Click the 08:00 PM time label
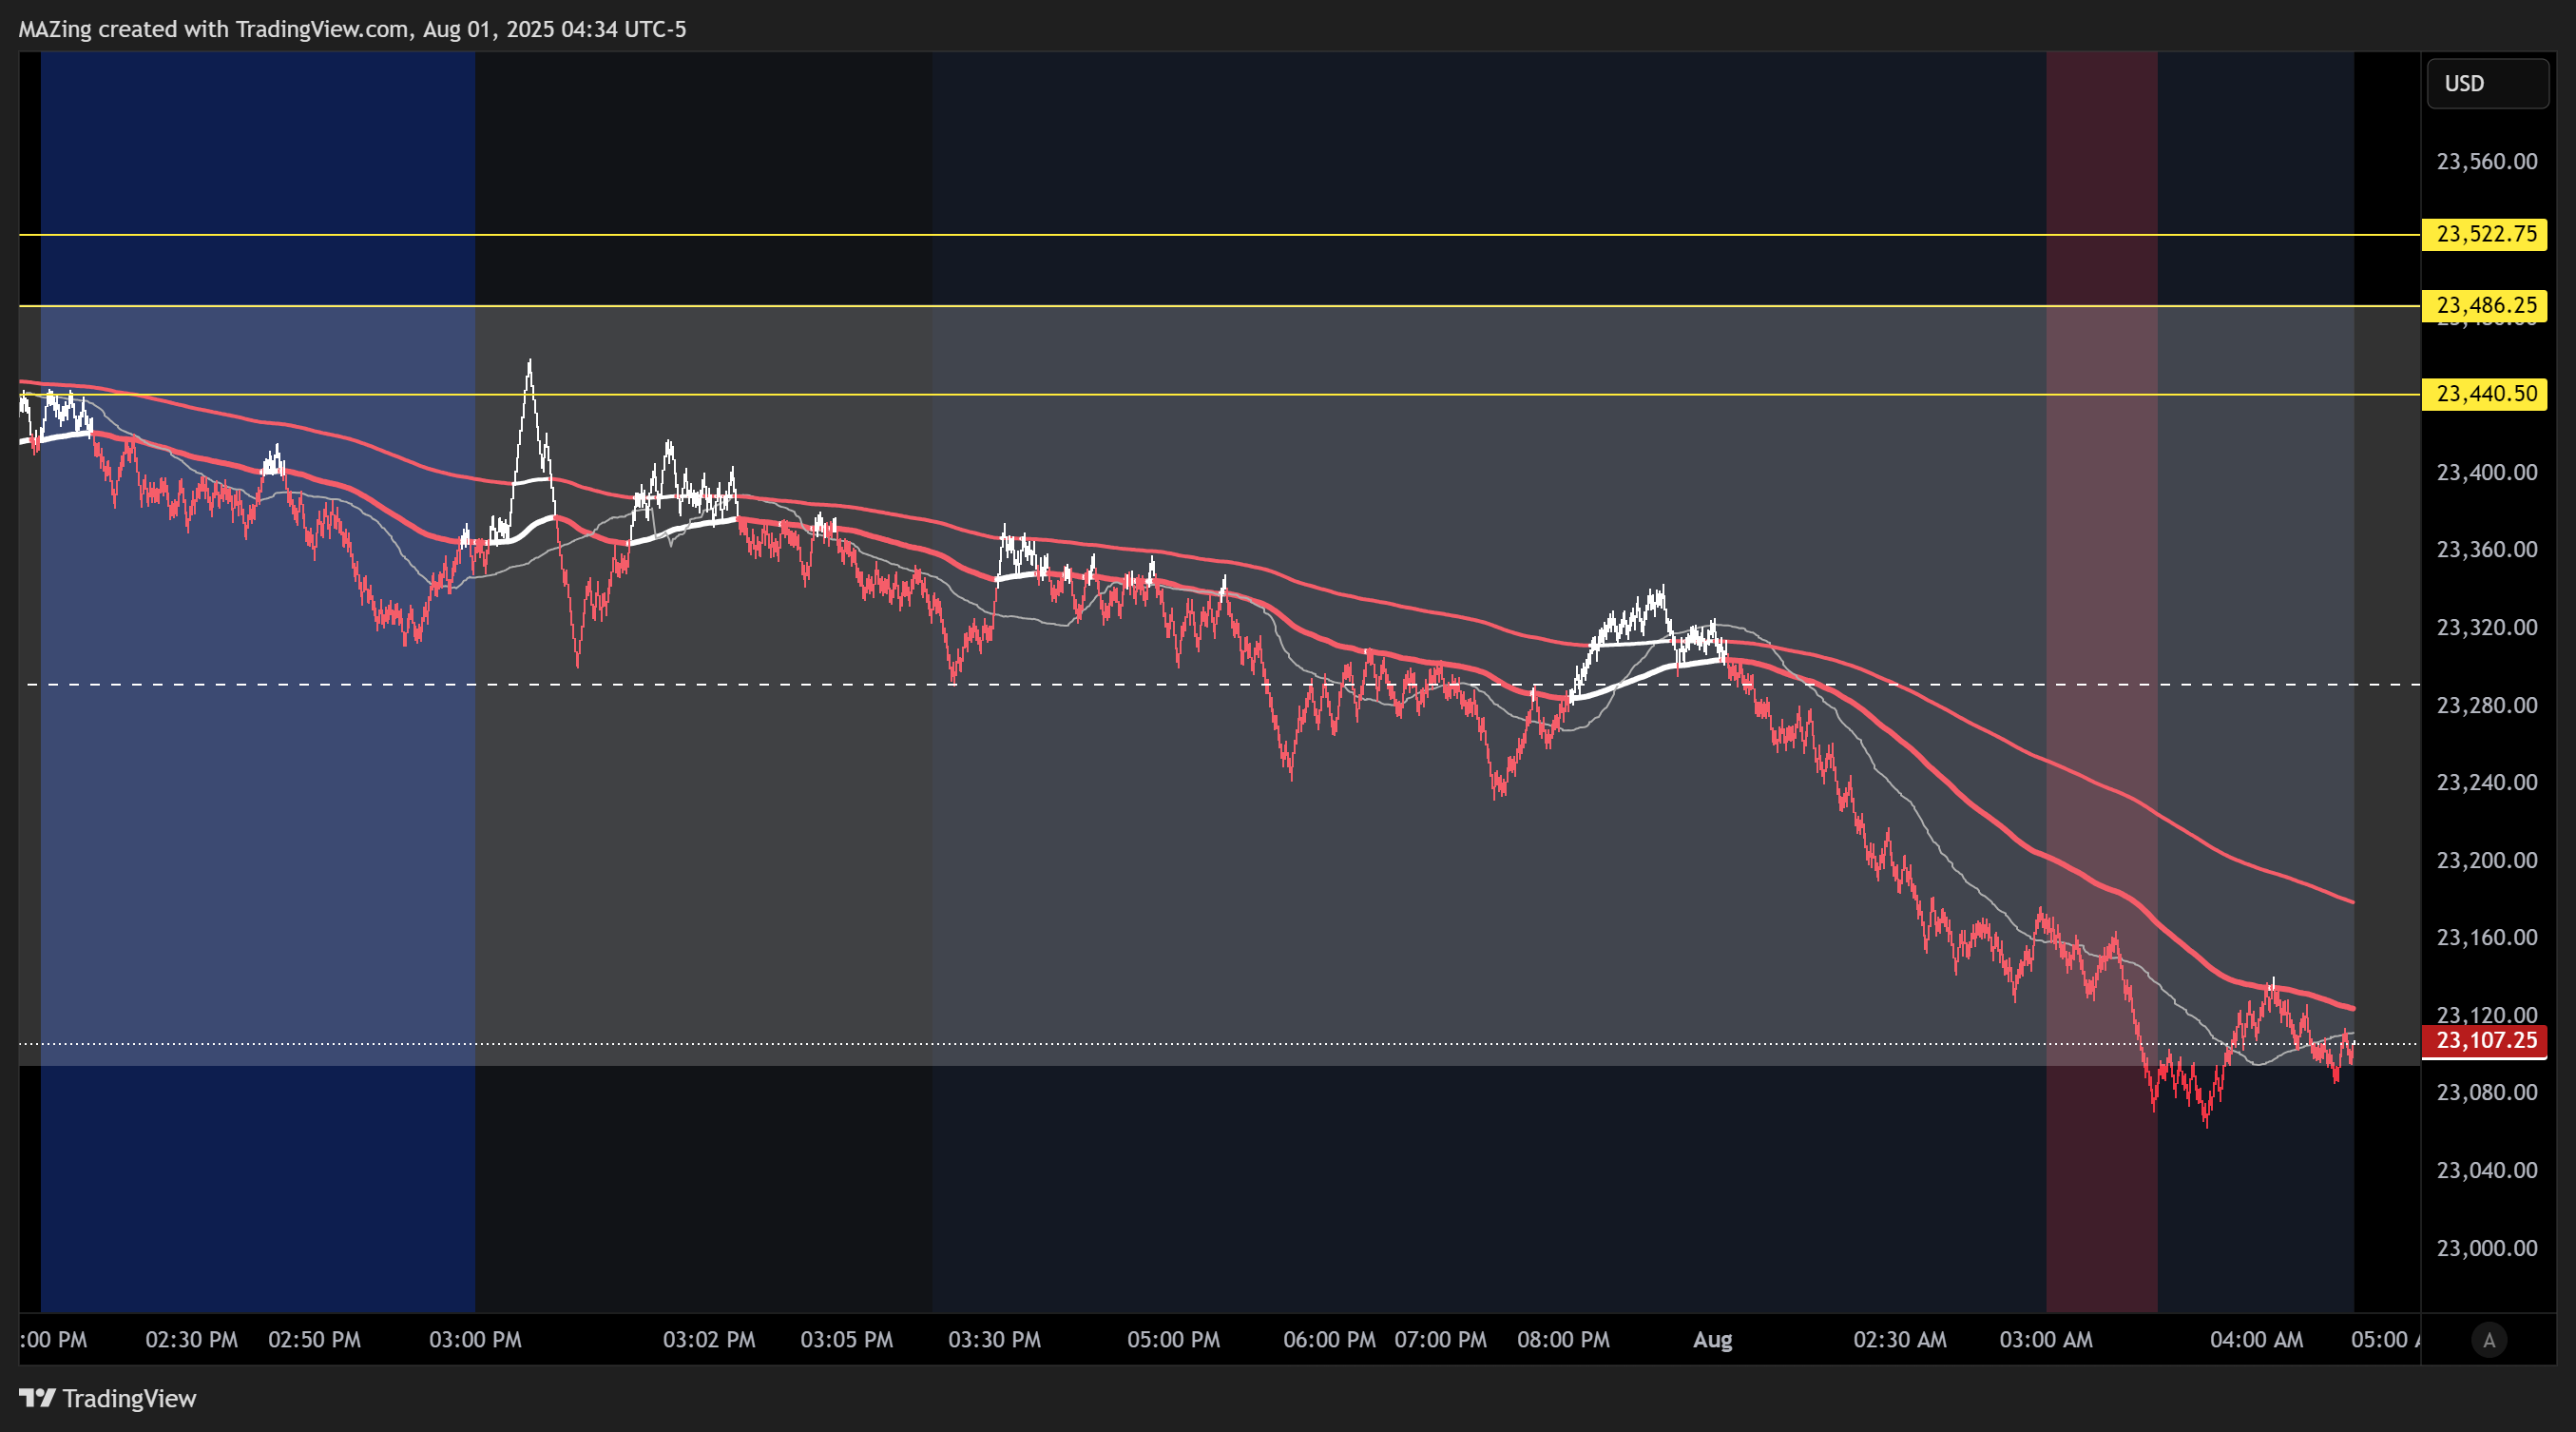 (1563, 1340)
